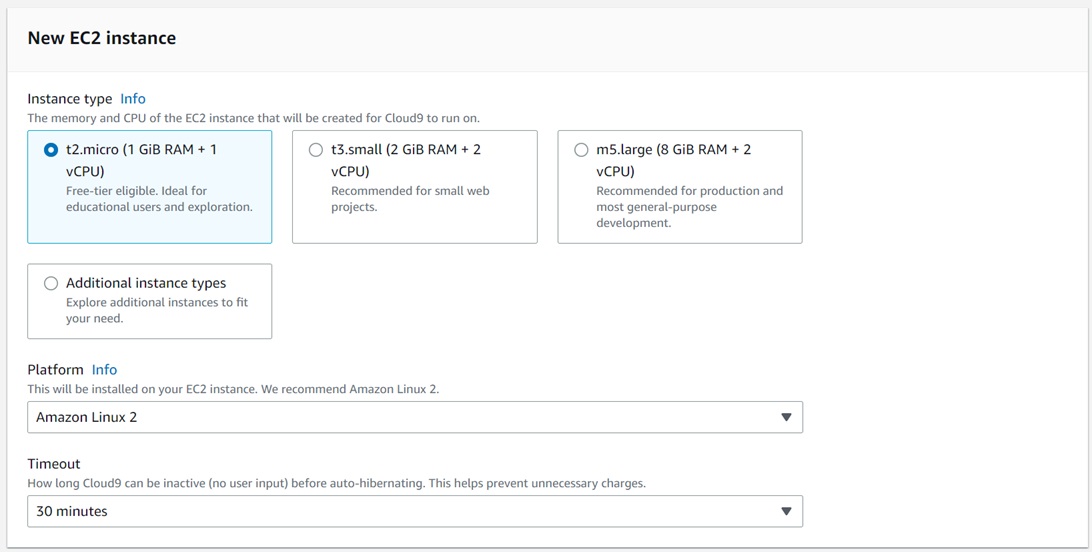Choose the t3.small instance radio button
The image size is (1092, 552).
(315, 150)
